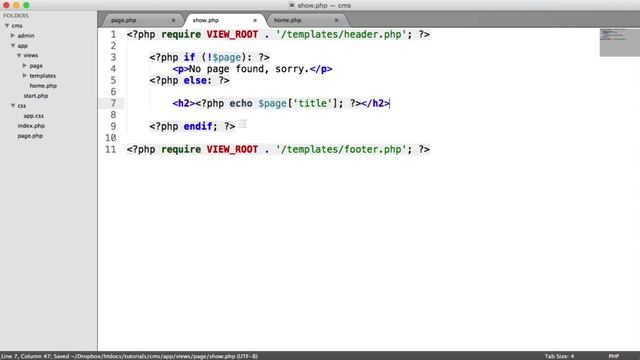Click the closing </h2> tag
640x360 pixels.
376,103
